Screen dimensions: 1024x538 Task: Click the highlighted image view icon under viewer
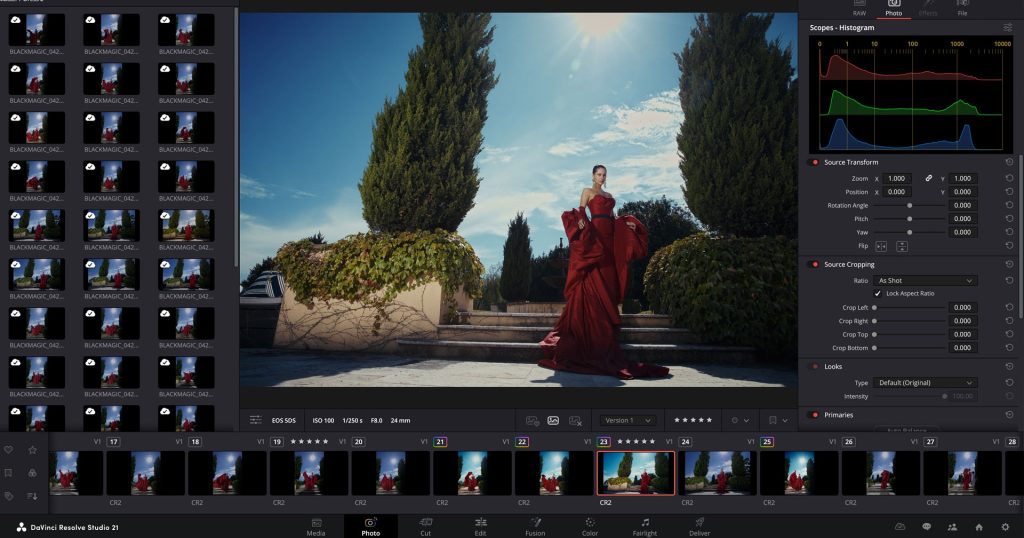pos(553,420)
